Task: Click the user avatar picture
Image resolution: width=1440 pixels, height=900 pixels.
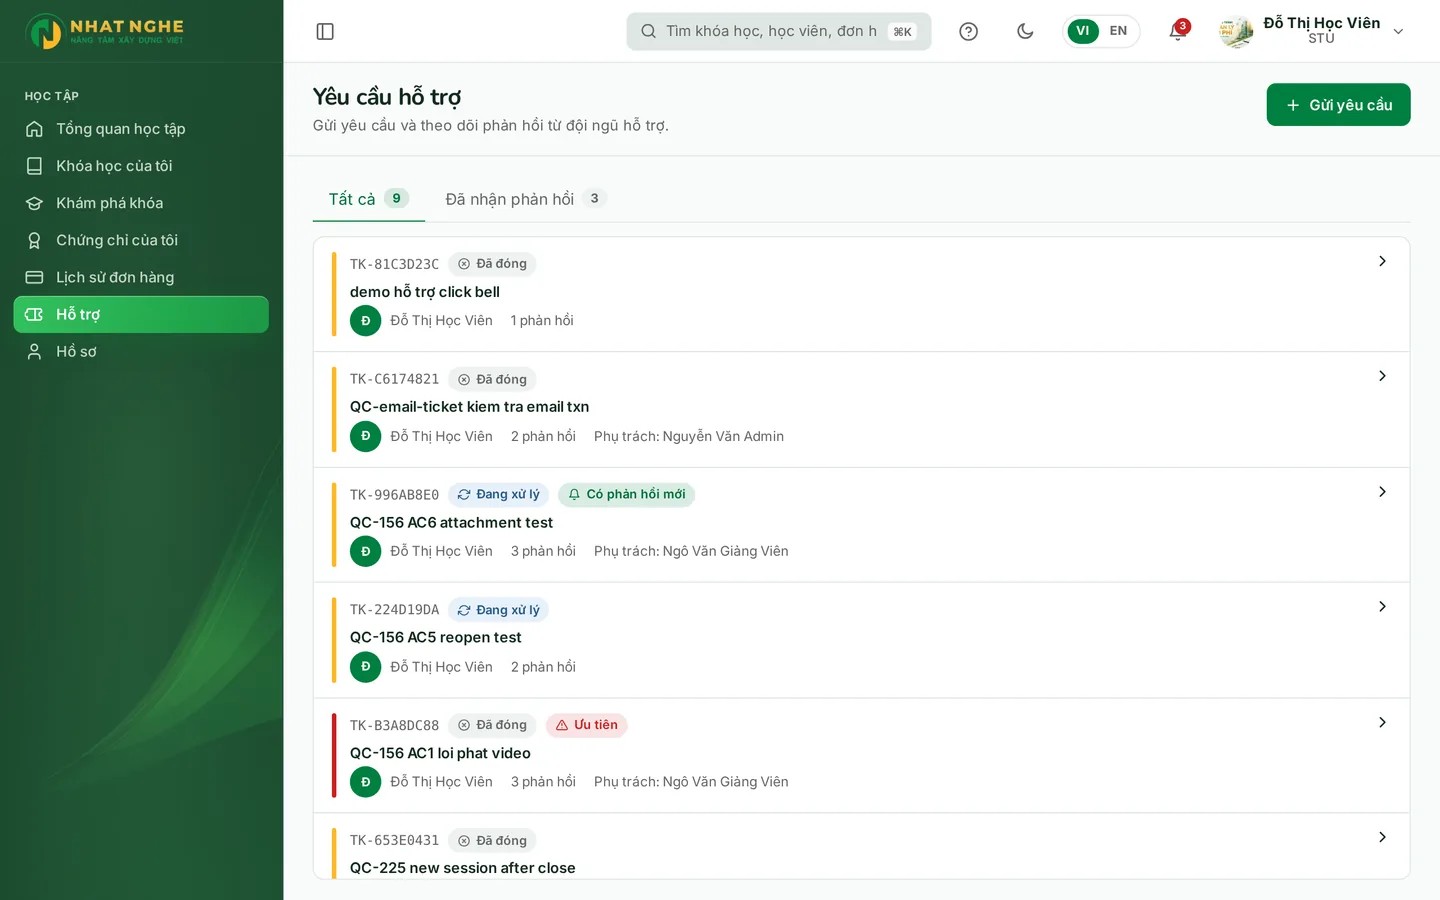Action: point(1236,31)
